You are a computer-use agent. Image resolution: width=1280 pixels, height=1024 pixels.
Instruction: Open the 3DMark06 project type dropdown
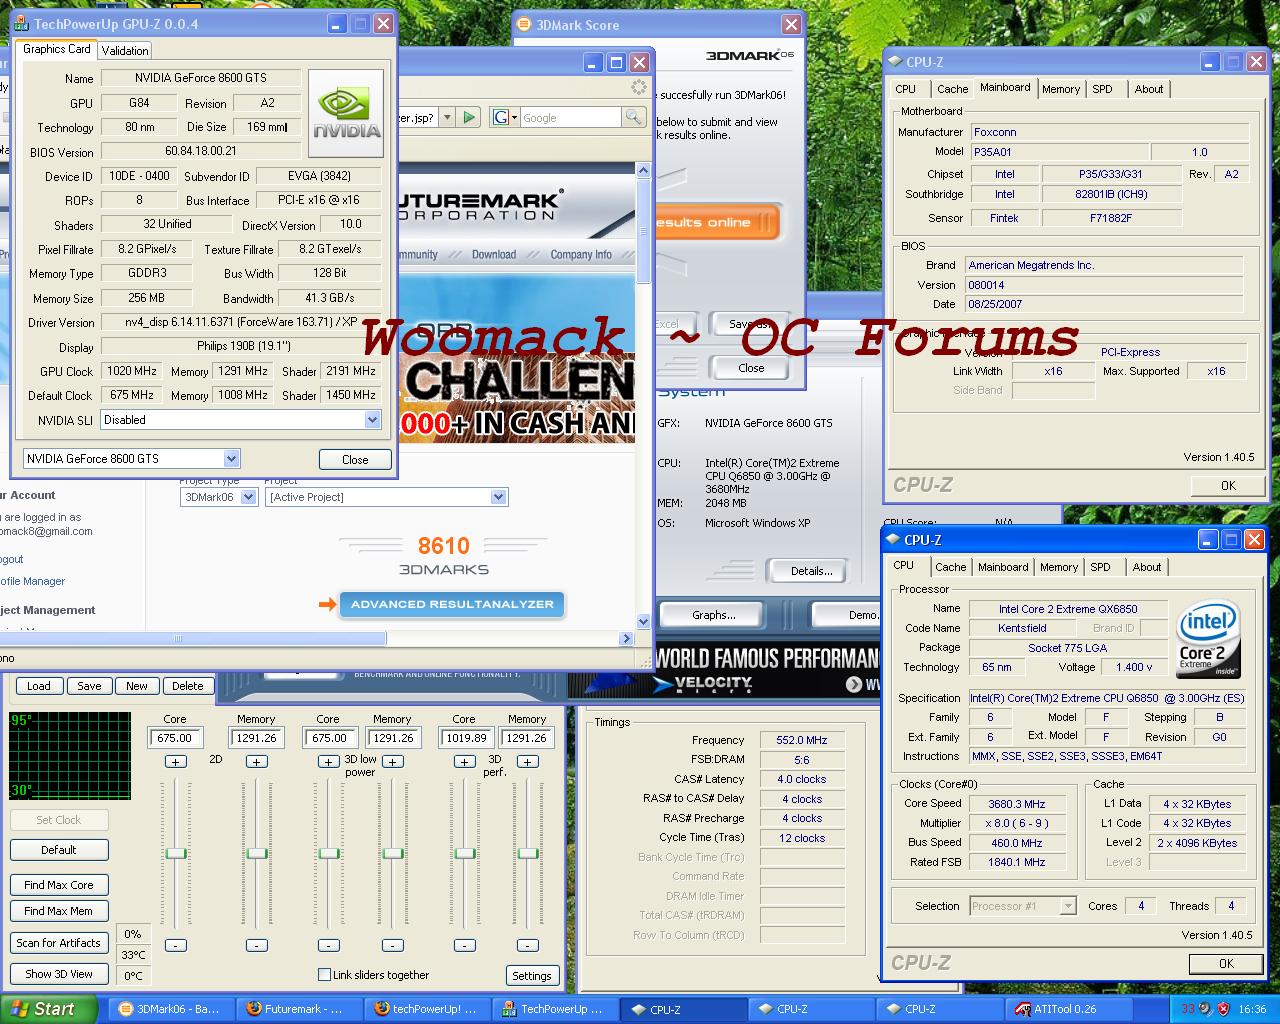coord(248,497)
